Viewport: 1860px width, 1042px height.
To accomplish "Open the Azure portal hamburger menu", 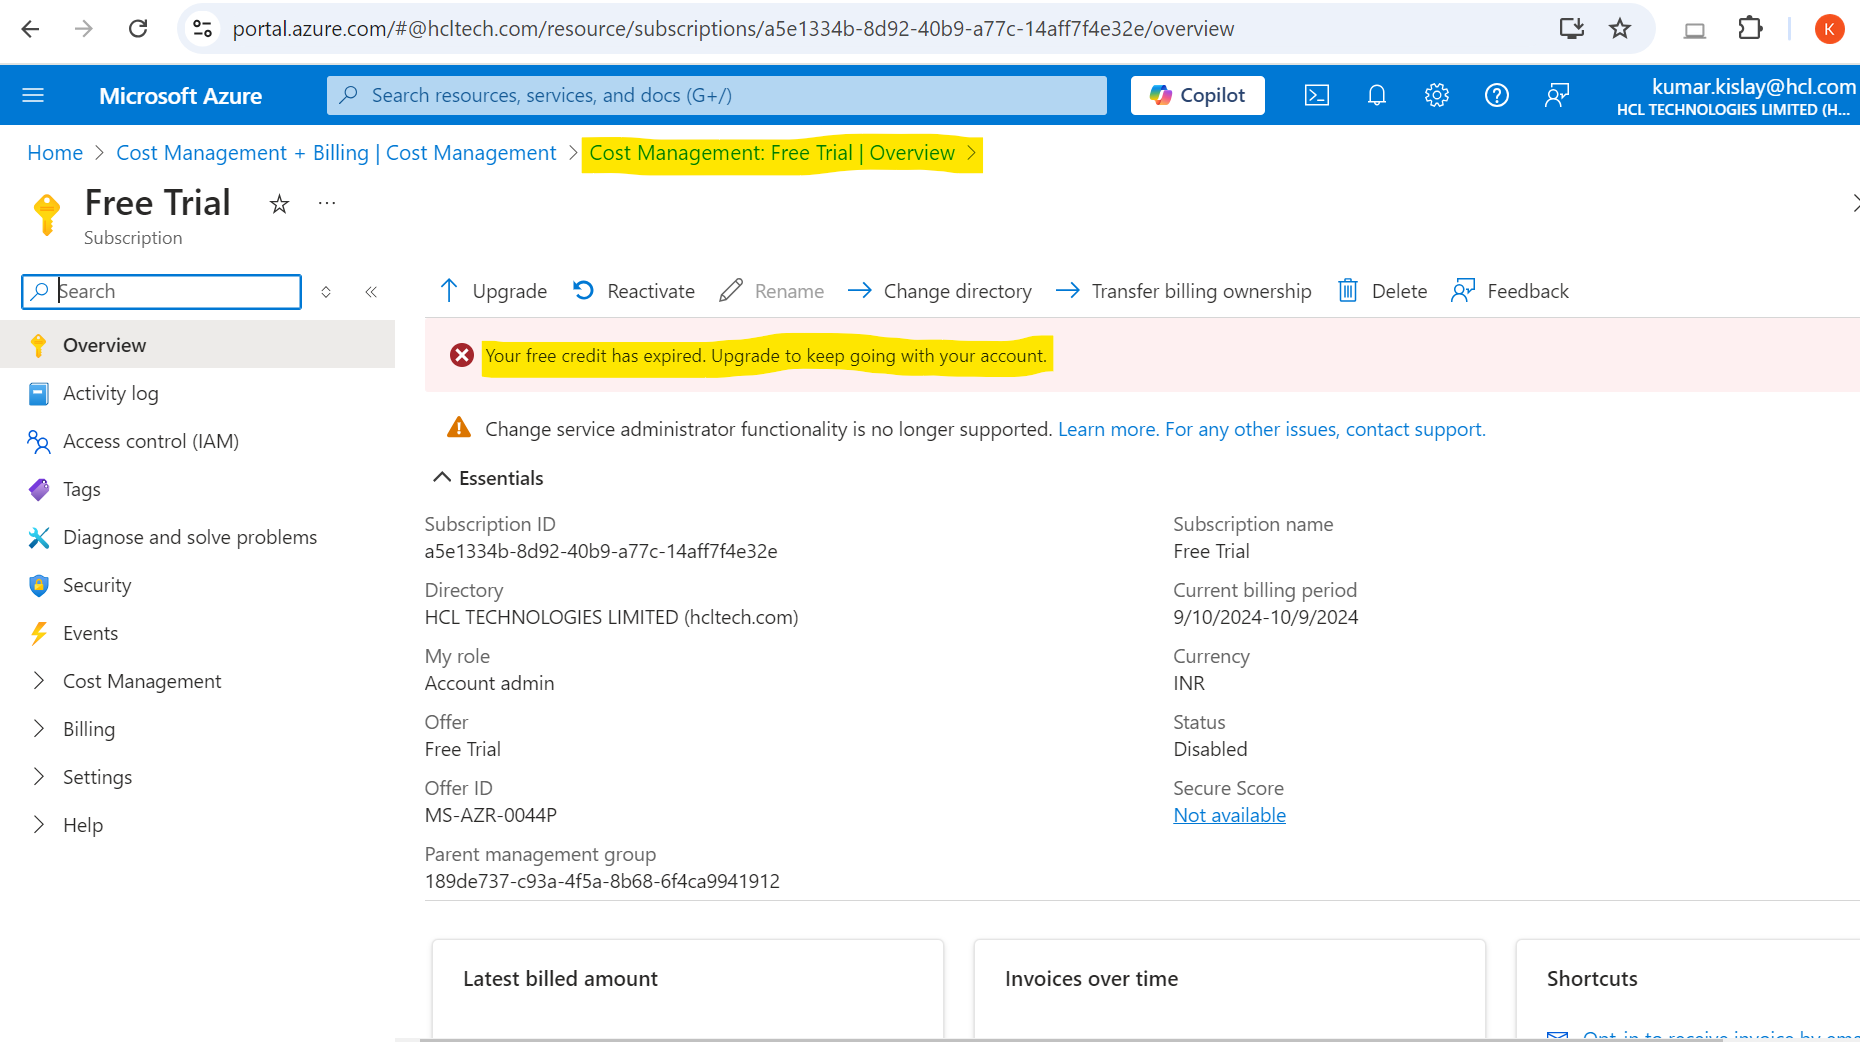I will [33, 95].
